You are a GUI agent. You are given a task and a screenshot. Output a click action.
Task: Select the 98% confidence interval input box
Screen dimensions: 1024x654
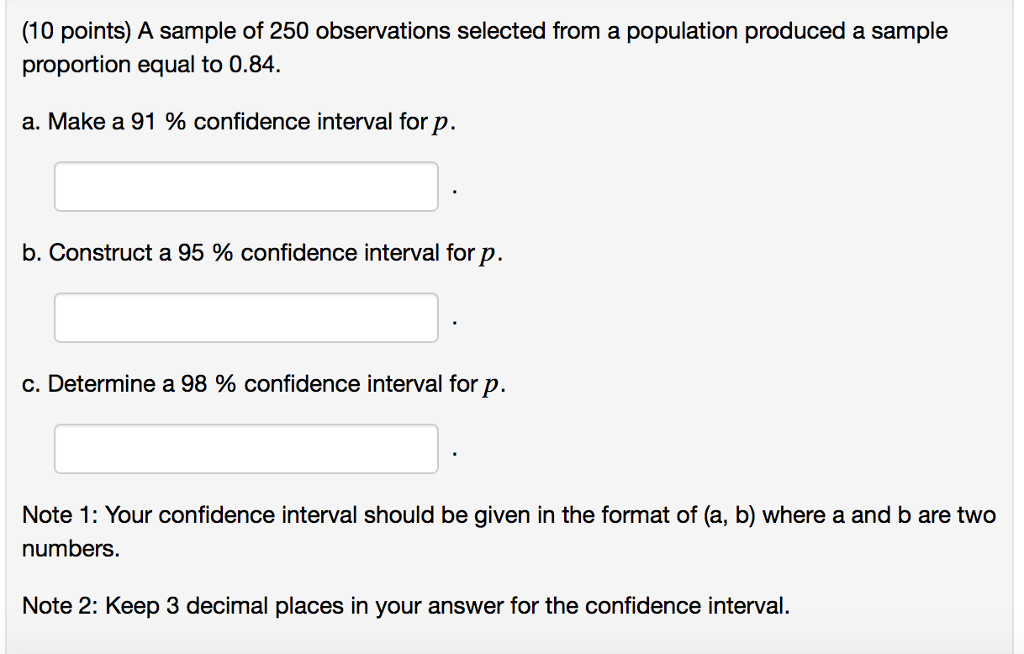tap(245, 448)
